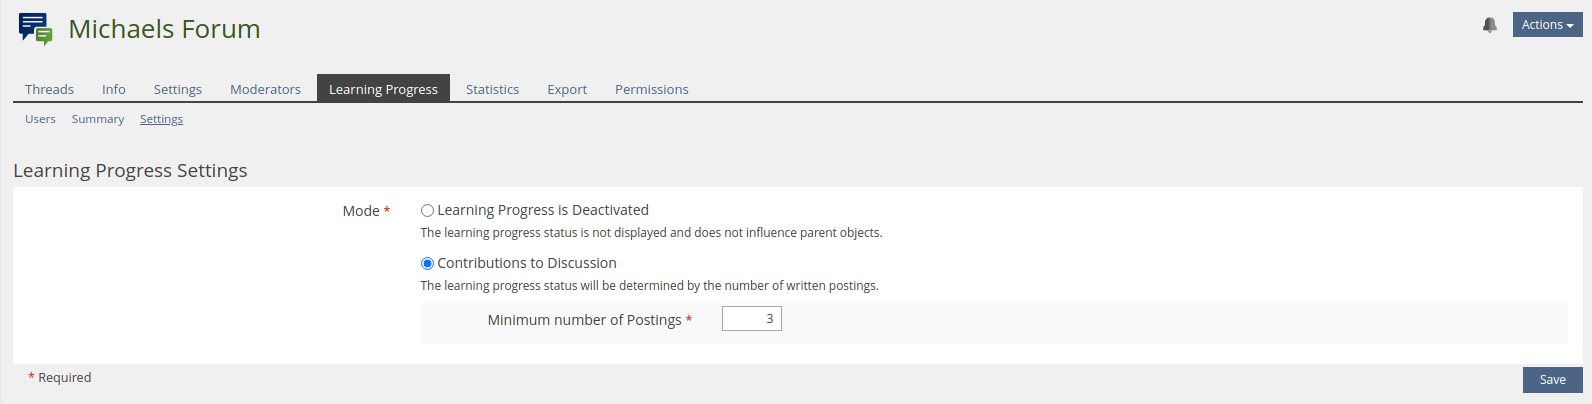
Task: View the Statistics tab
Action: click(x=492, y=89)
